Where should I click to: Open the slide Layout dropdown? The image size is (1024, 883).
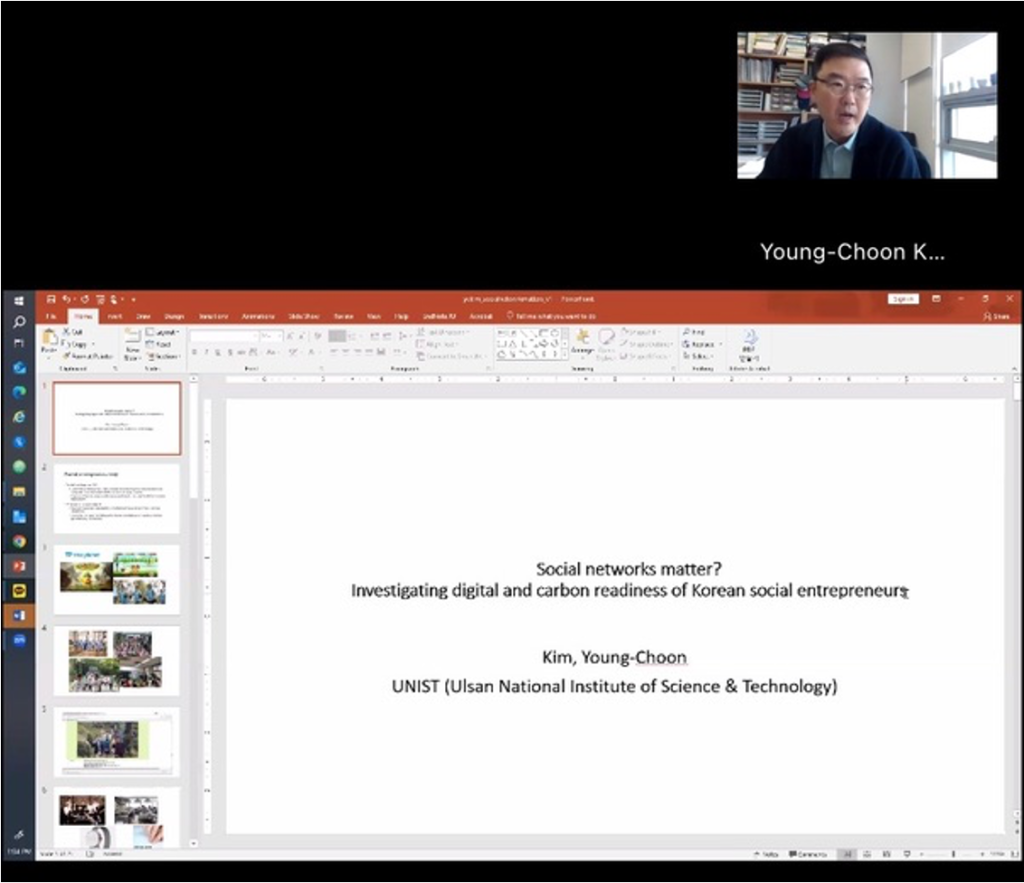click(164, 331)
